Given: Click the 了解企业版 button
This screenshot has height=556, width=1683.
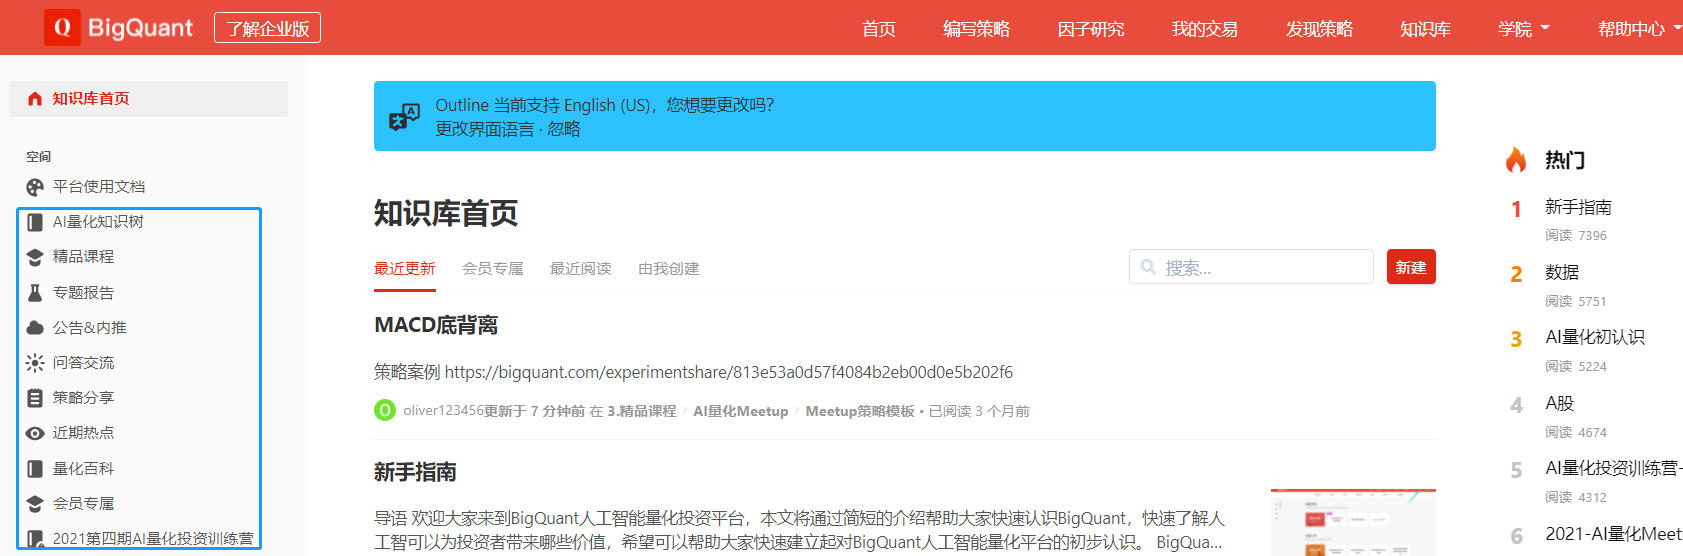Looking at the screenshot, I should (267, 28).
